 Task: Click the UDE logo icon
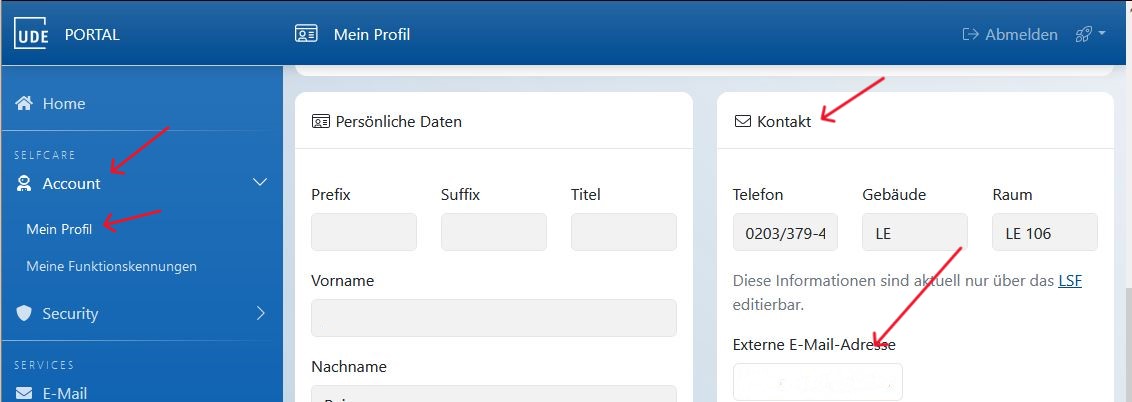[32, 34]
